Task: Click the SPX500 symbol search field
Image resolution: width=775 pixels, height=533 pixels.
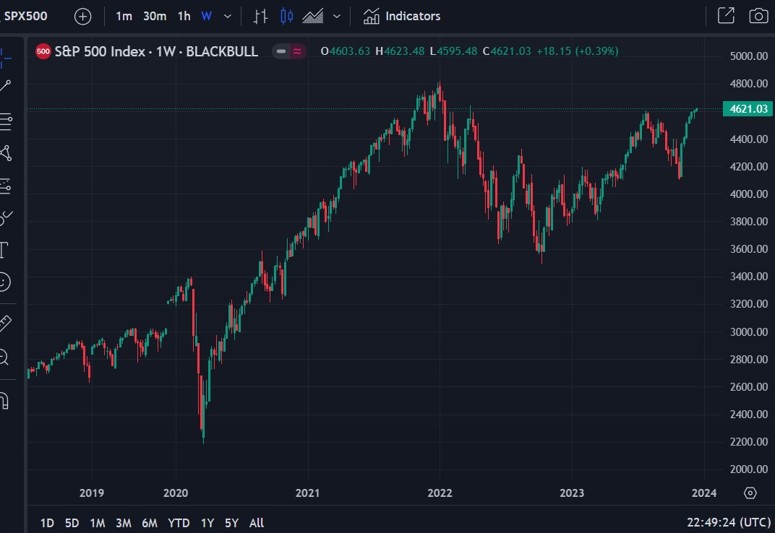Action: pyautogui.click(x=26, y=16)
